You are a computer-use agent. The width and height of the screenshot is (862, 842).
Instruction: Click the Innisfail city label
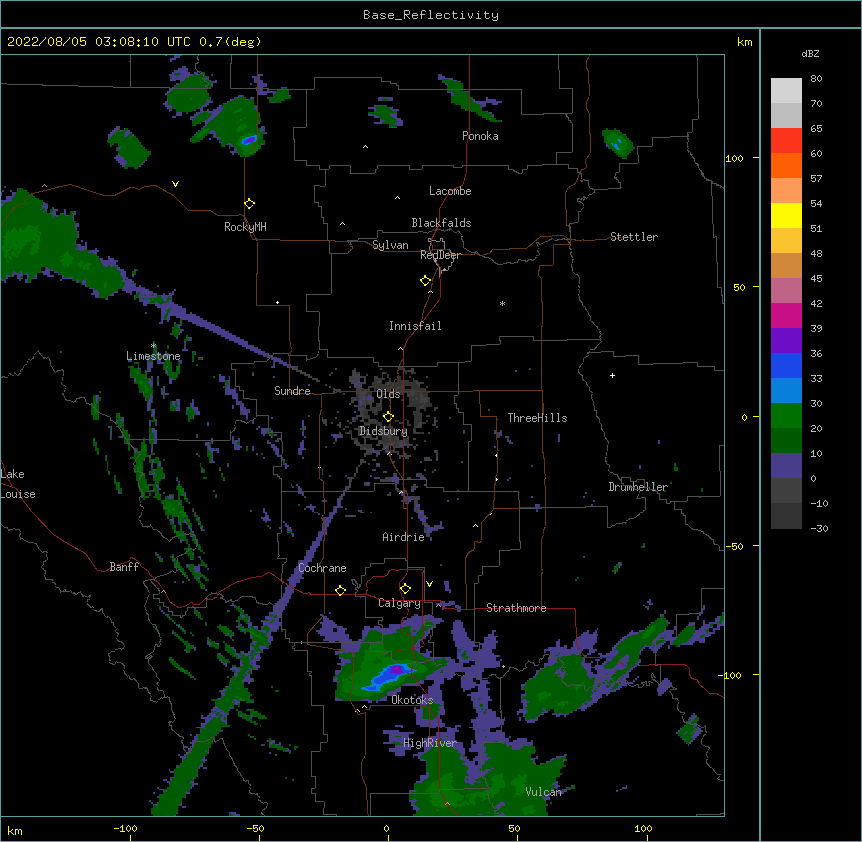[x=415, y=326]
